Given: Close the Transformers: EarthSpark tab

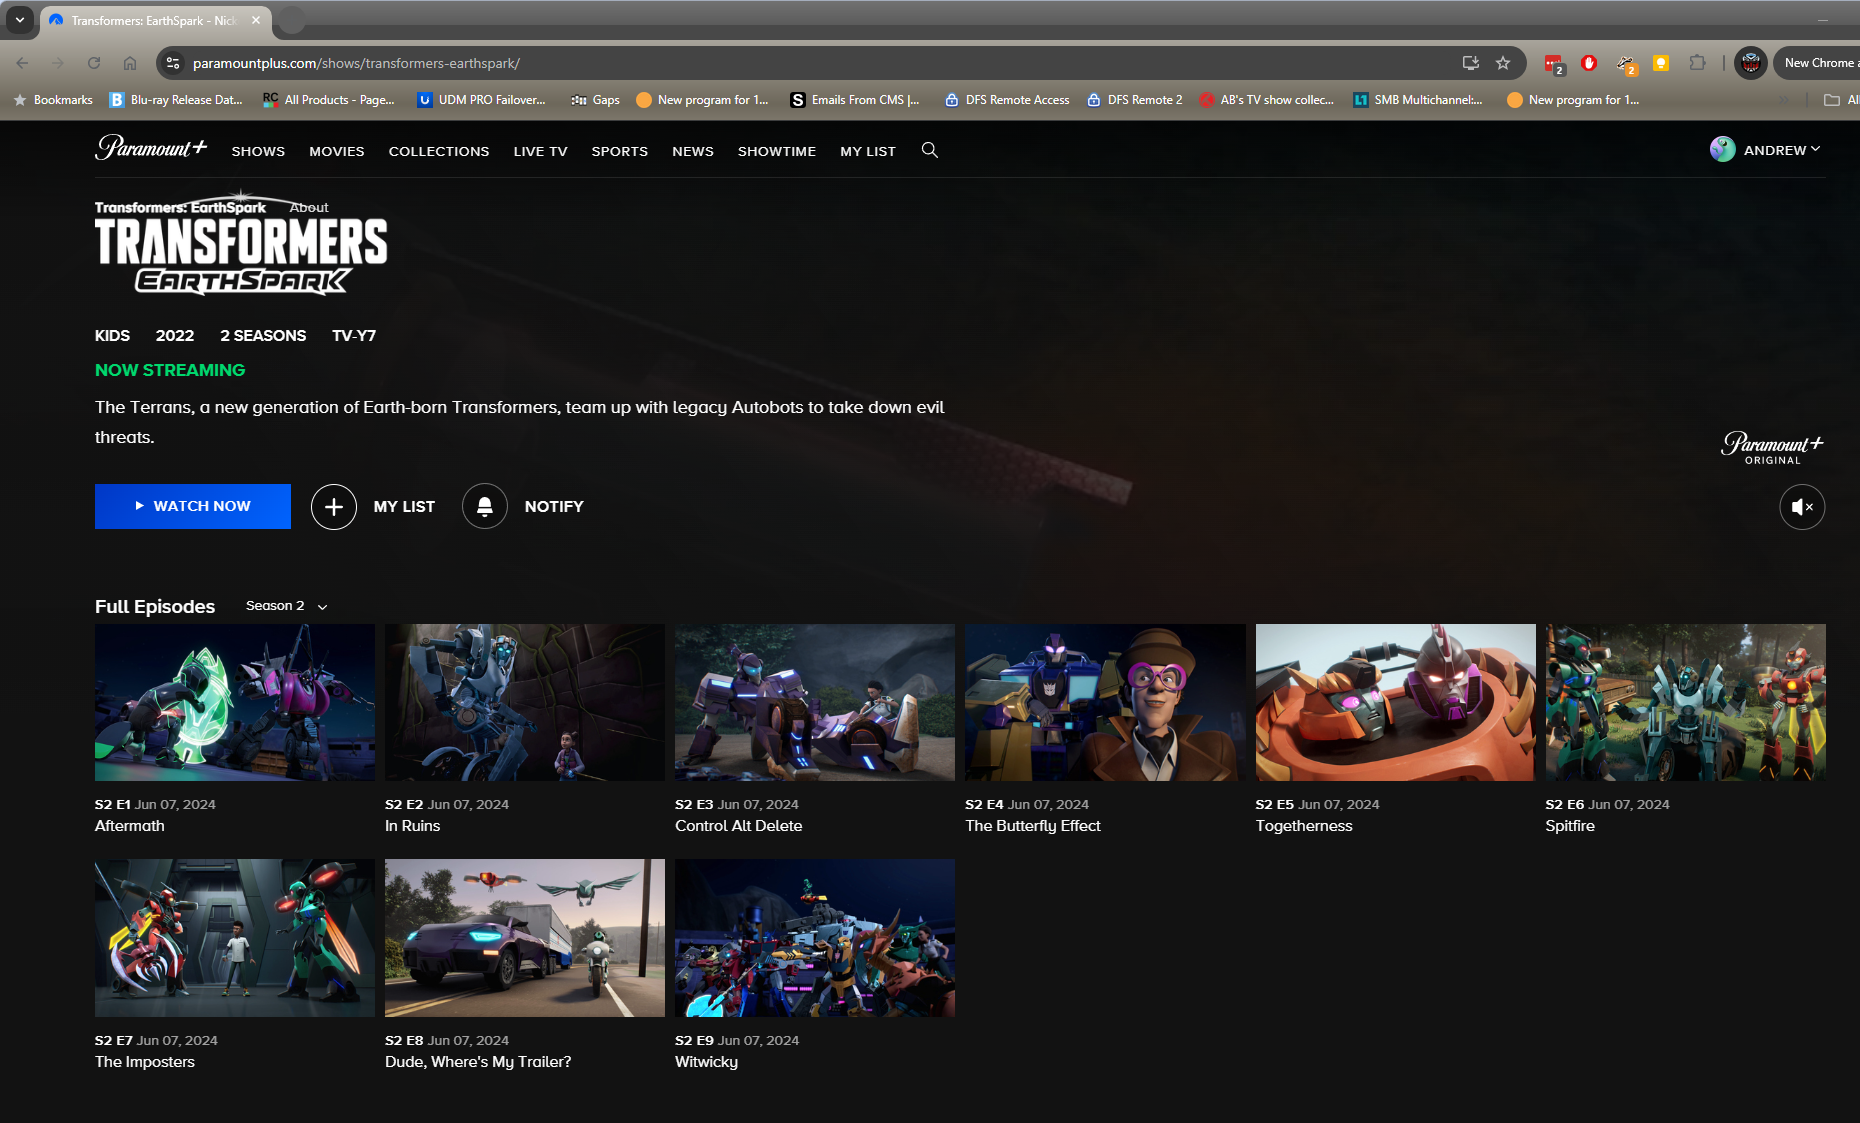Looking at the screenshot, I should 256,20.
